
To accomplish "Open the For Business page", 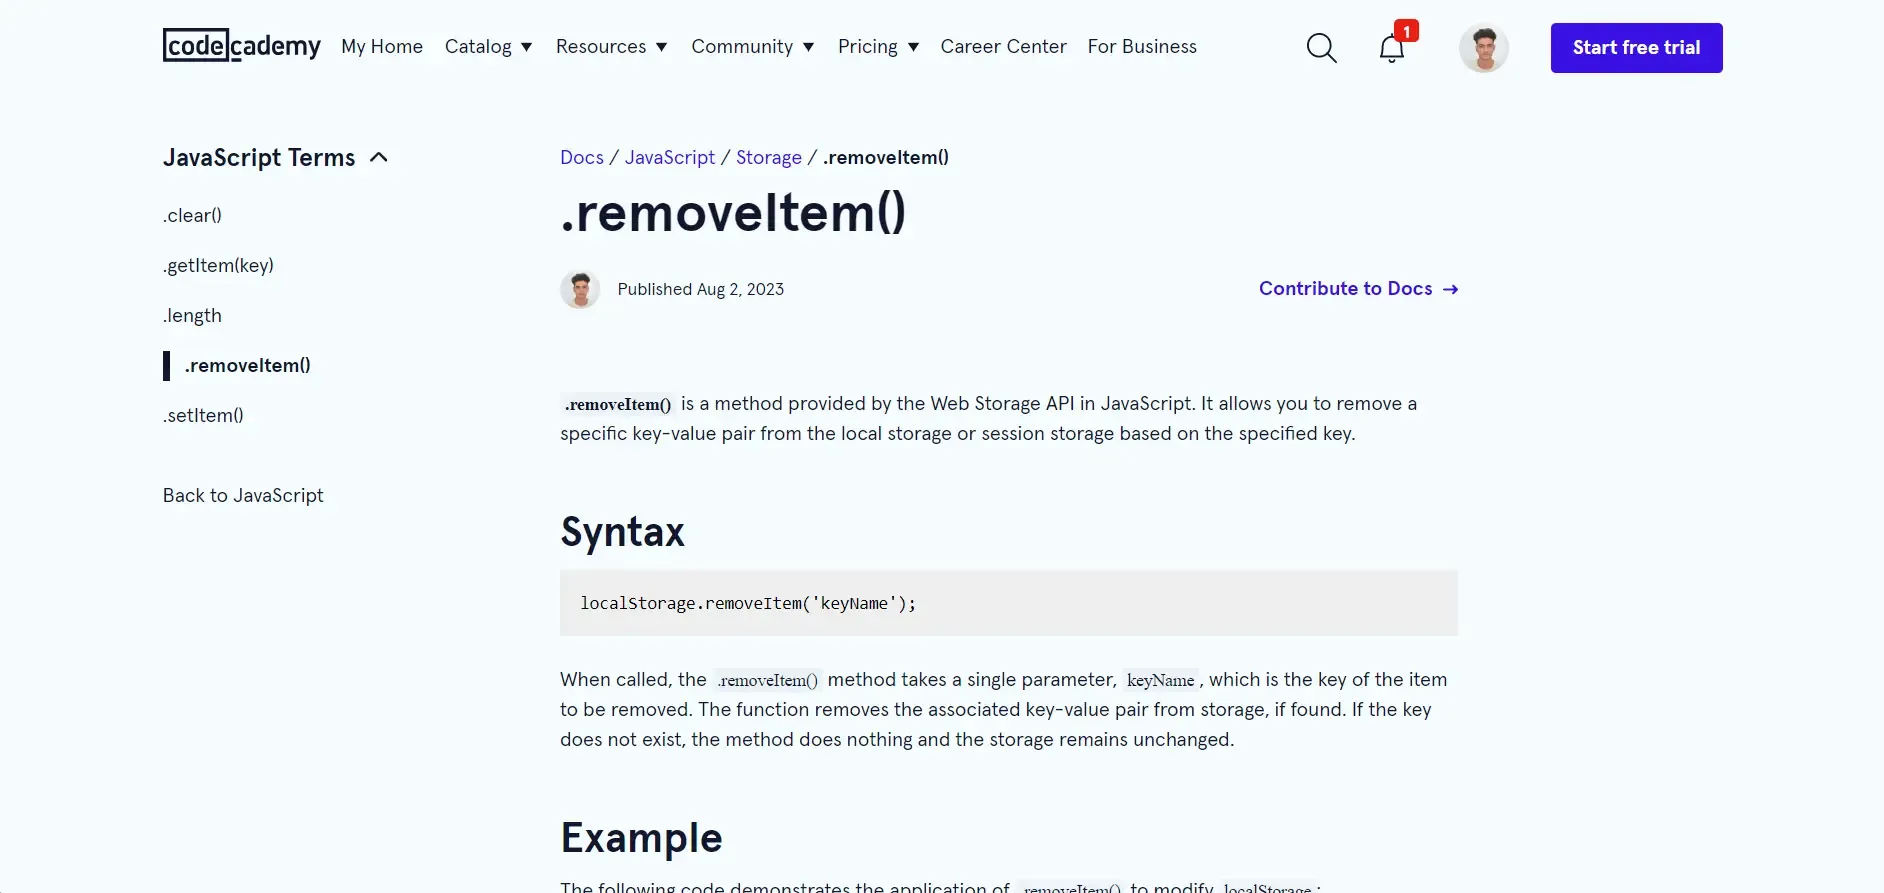I will click(1142, 47).
